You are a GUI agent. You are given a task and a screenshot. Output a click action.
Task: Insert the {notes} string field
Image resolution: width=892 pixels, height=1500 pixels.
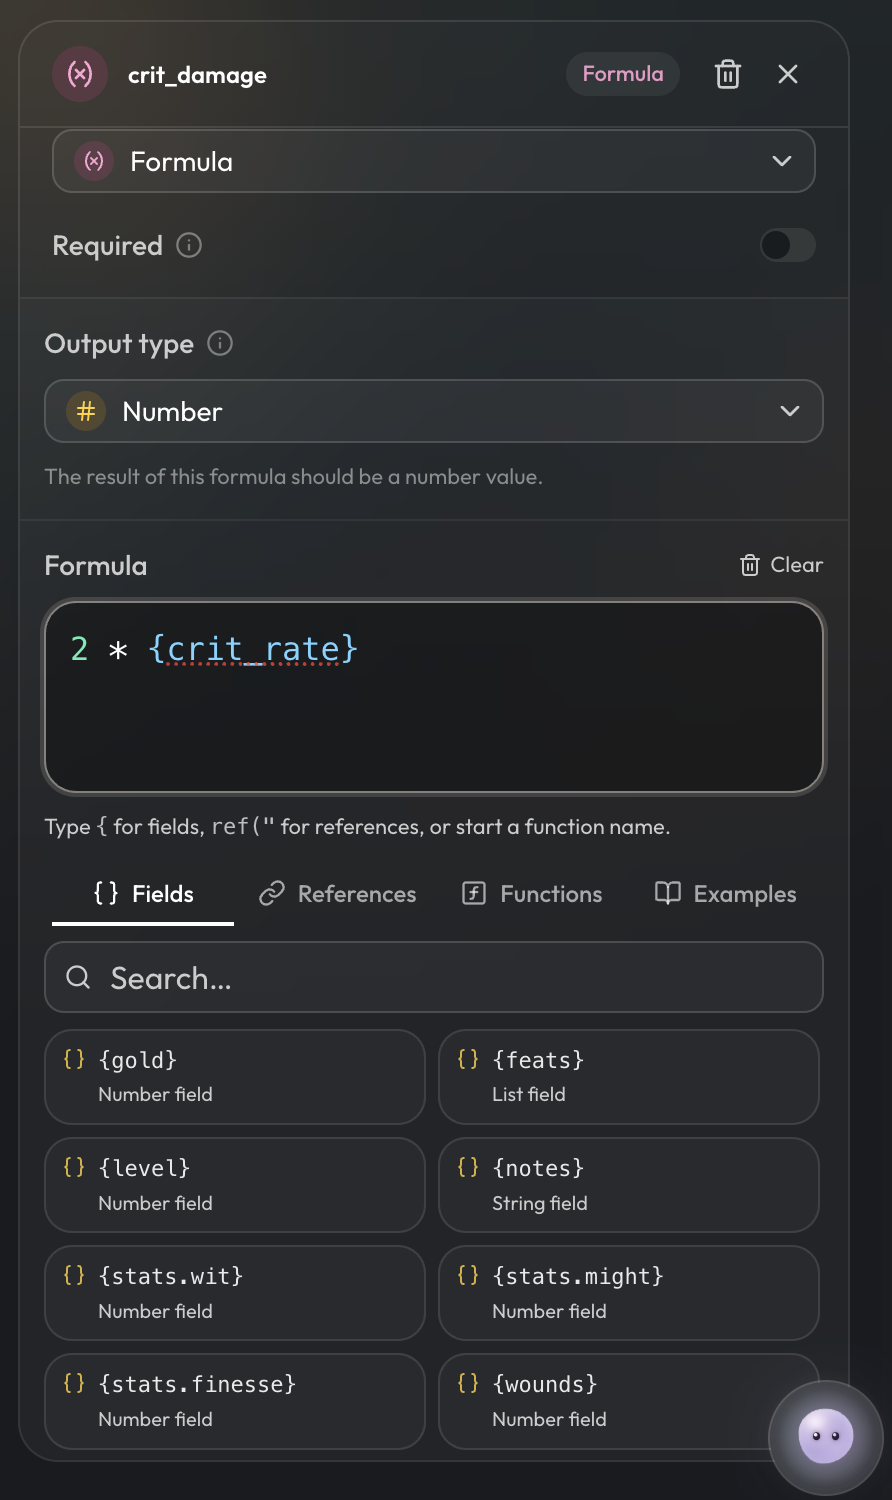click(x=629, y=1185)
